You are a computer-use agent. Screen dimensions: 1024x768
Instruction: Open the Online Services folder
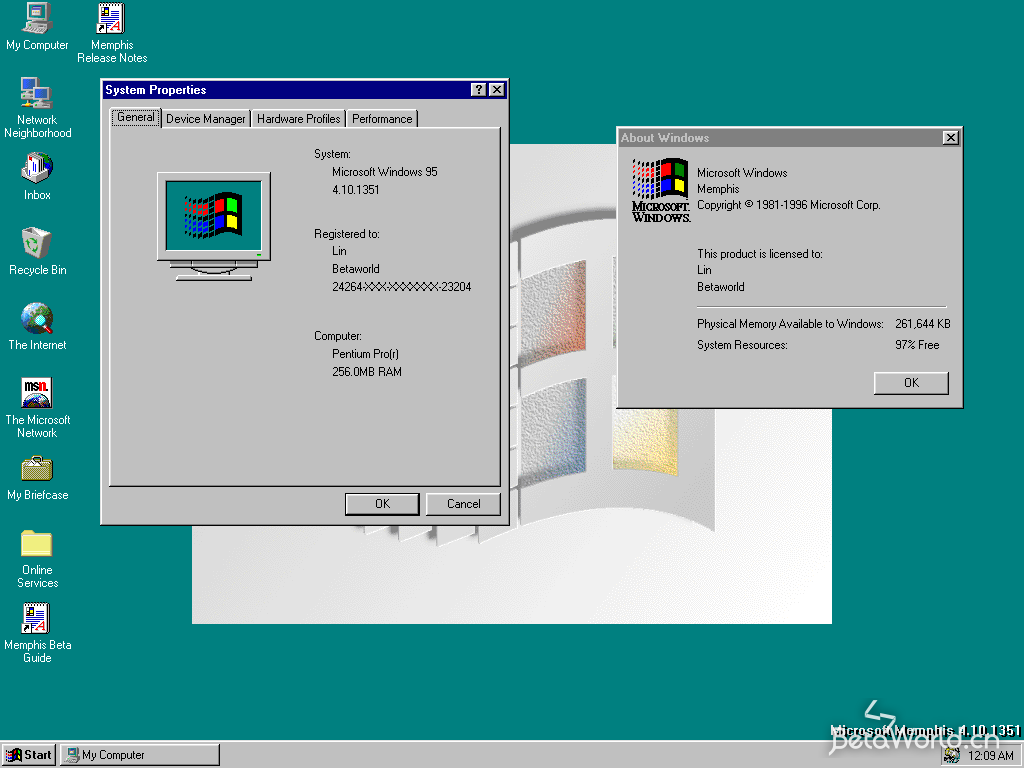click(x=37, y=543)
